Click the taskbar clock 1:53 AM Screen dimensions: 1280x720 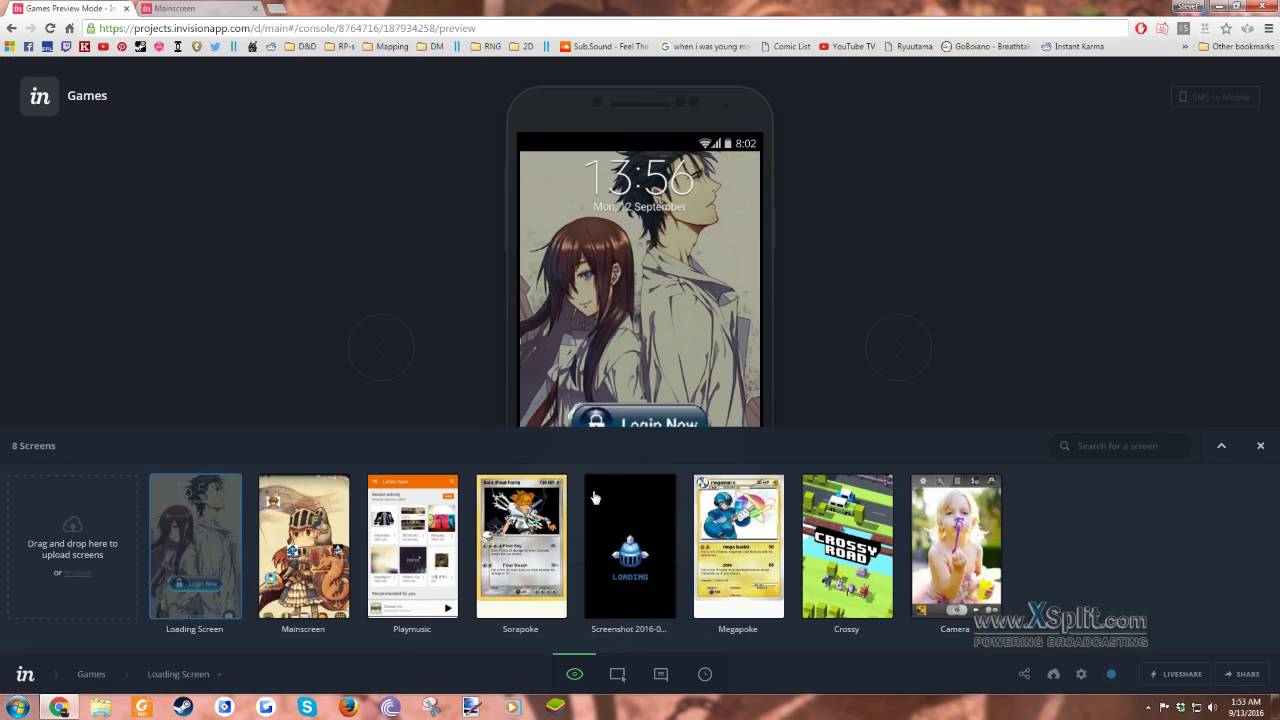click(x=1245, y=707)
